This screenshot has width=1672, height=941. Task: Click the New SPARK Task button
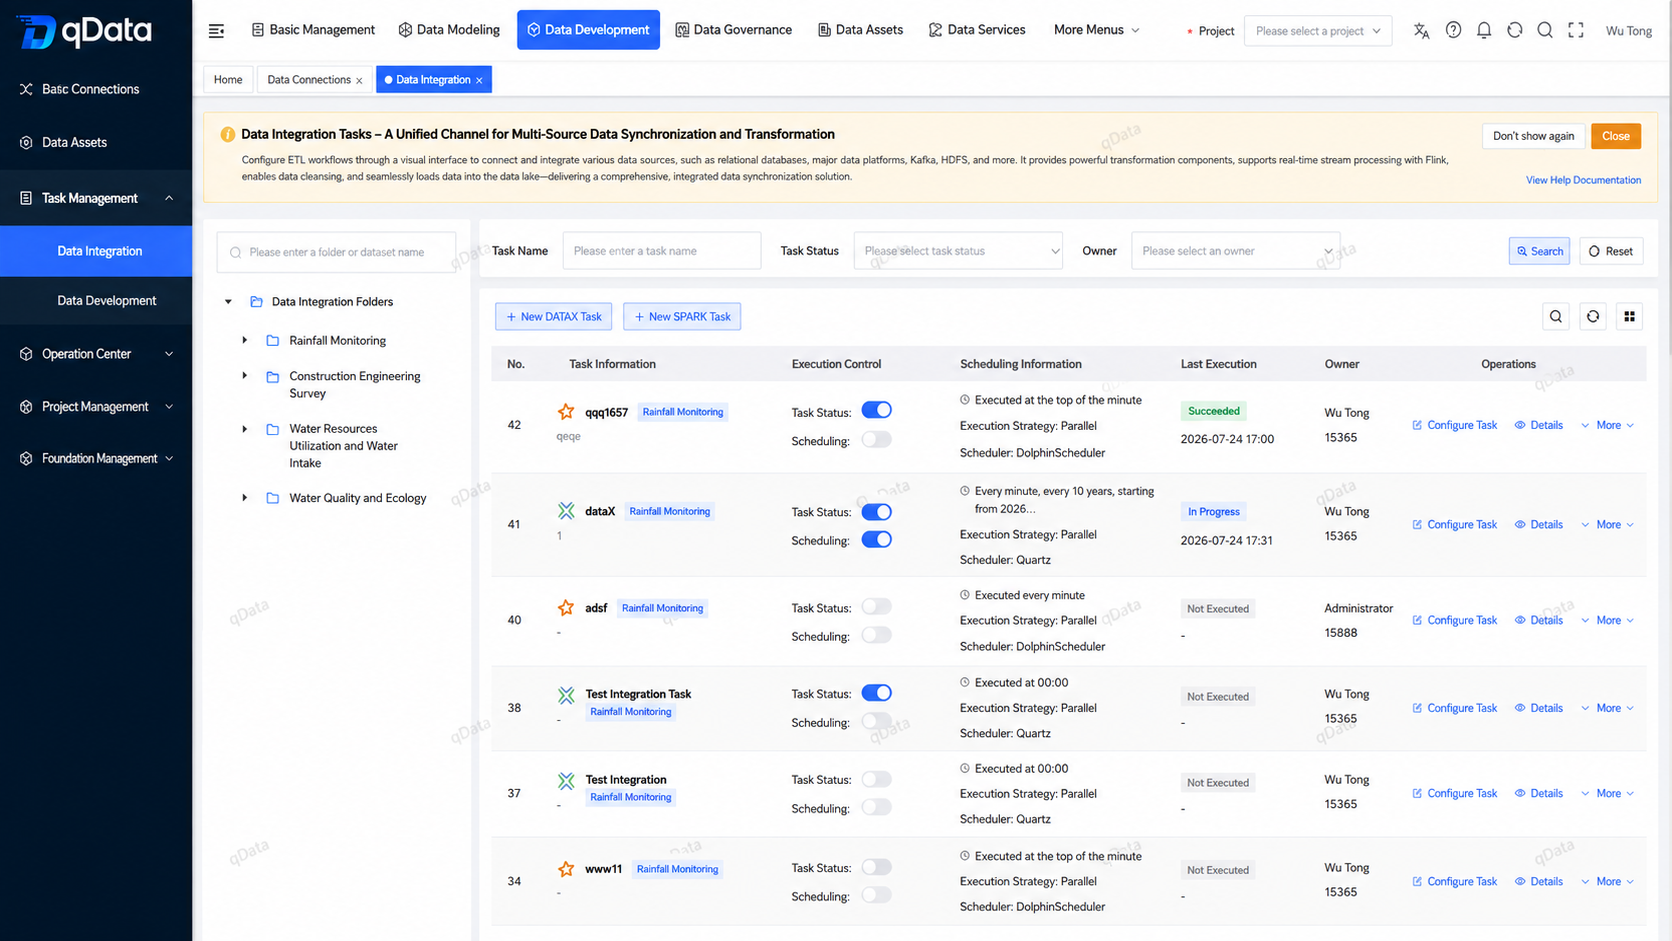[682, 317]
